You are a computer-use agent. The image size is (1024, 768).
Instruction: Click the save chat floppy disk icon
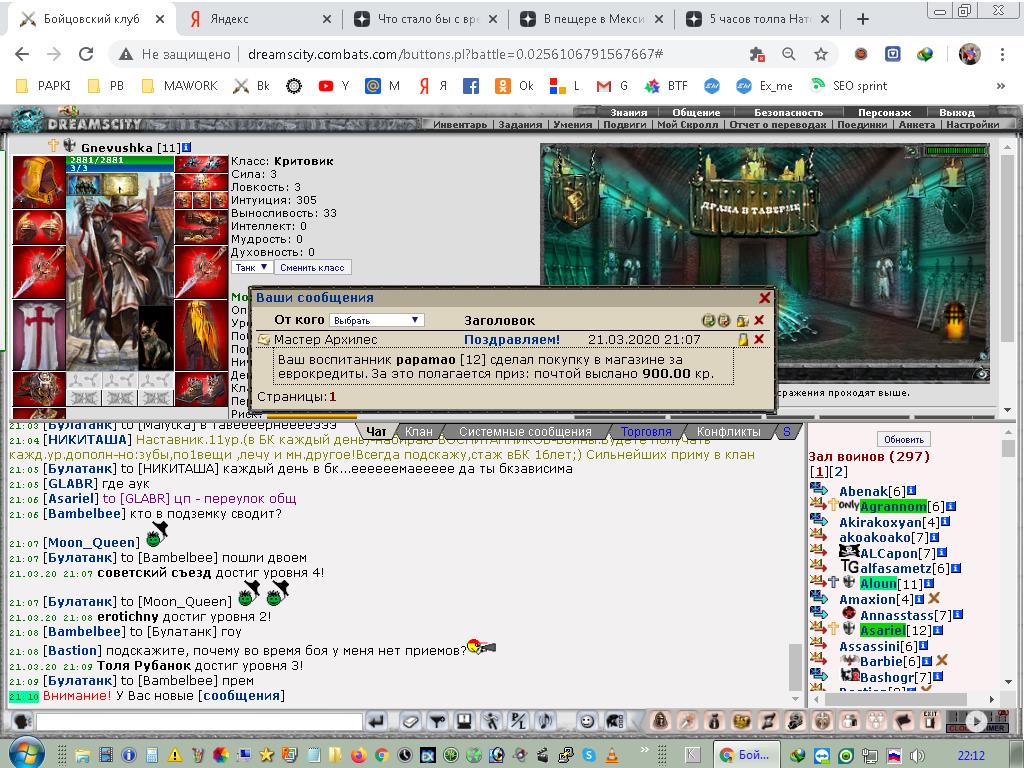tap(464, 722)
